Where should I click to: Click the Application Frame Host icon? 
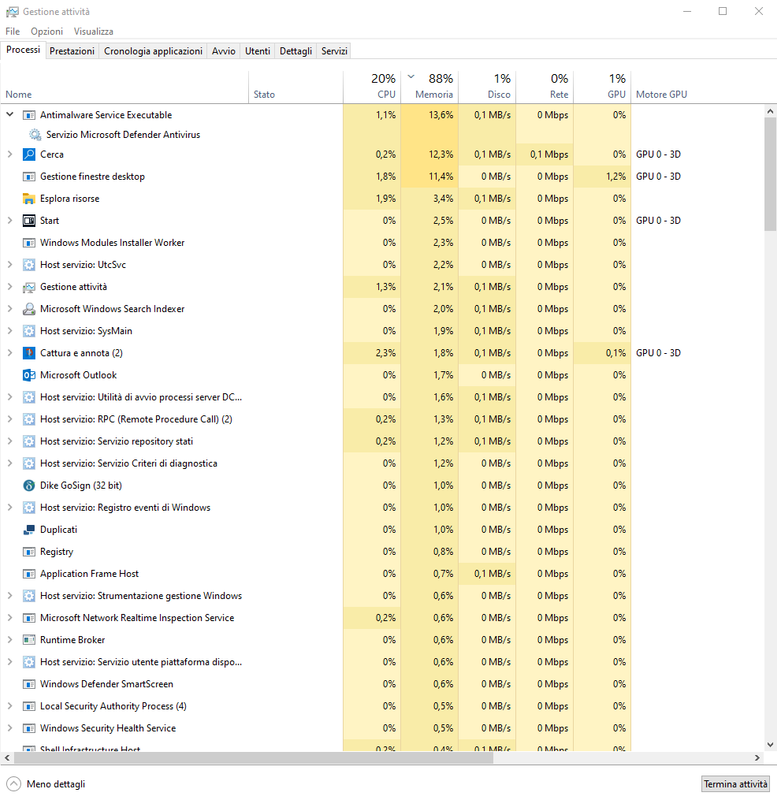29,573
